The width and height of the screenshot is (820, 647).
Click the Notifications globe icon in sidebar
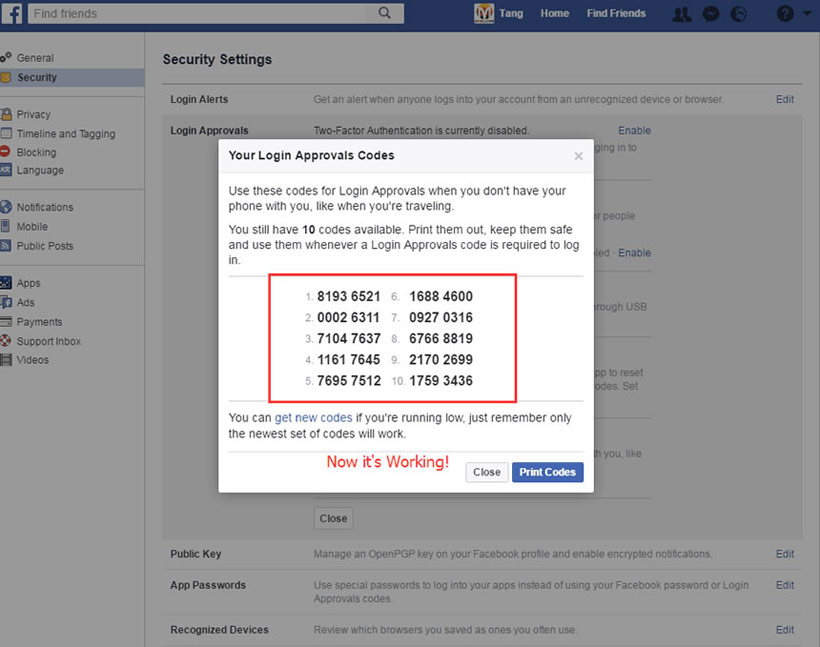[x=6, y=207]
